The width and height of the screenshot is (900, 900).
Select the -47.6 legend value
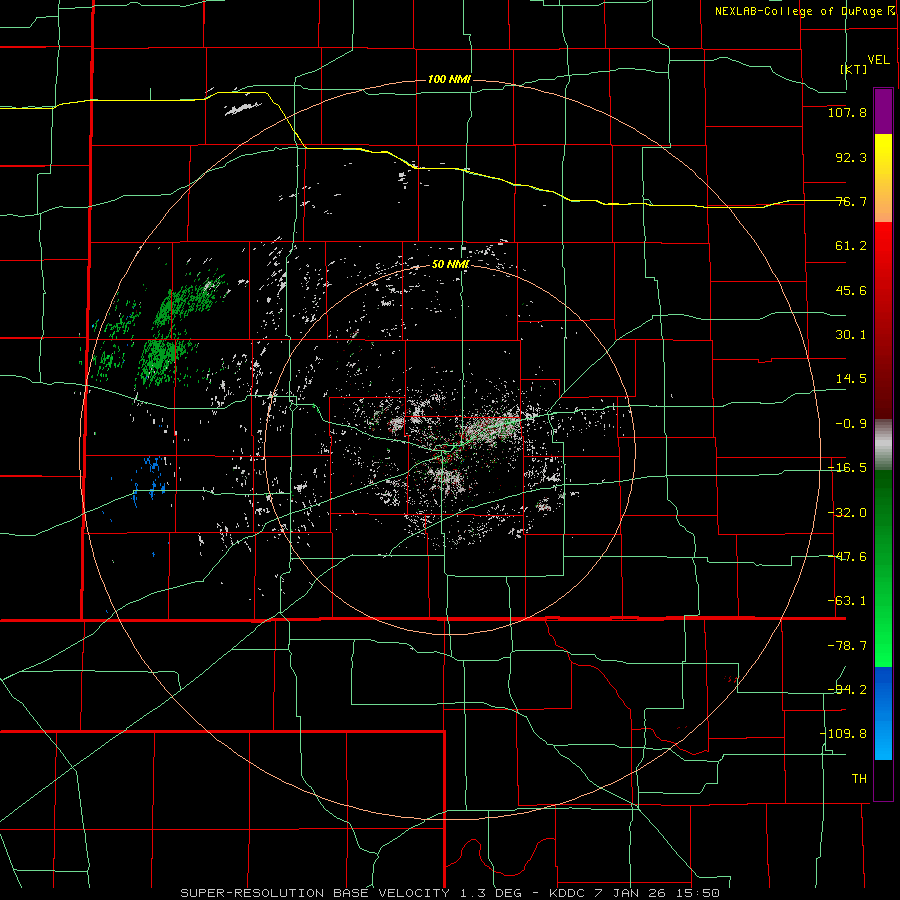coord(847,557)
